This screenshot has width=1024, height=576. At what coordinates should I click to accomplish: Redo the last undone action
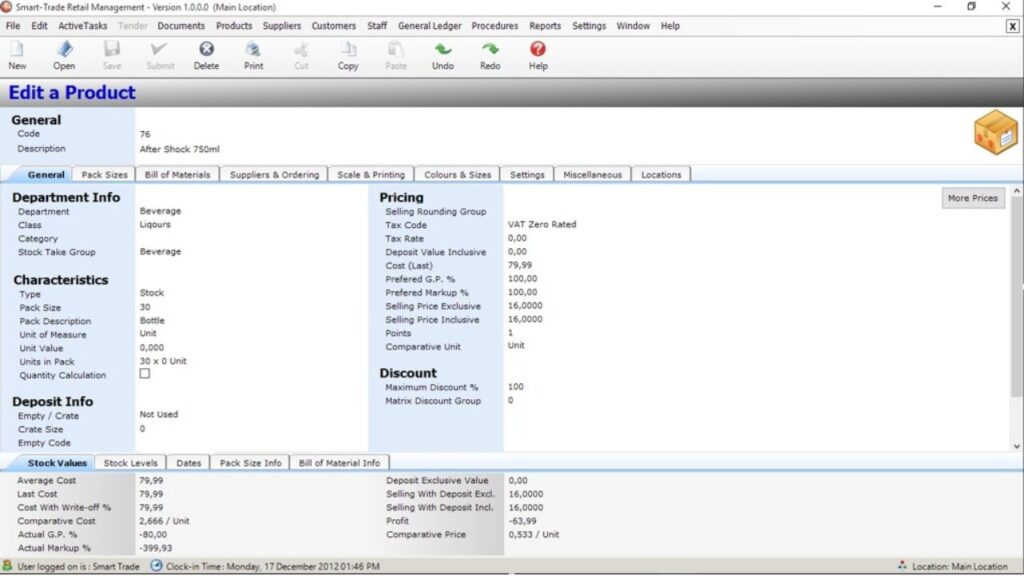click(490, 55)
